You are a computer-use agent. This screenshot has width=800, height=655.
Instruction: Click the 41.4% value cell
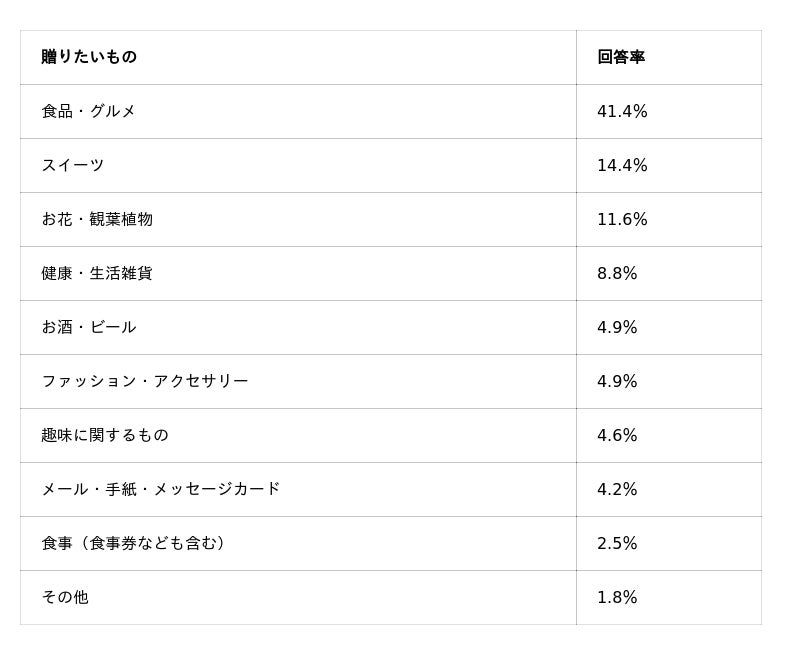click(x=622, y=111)
